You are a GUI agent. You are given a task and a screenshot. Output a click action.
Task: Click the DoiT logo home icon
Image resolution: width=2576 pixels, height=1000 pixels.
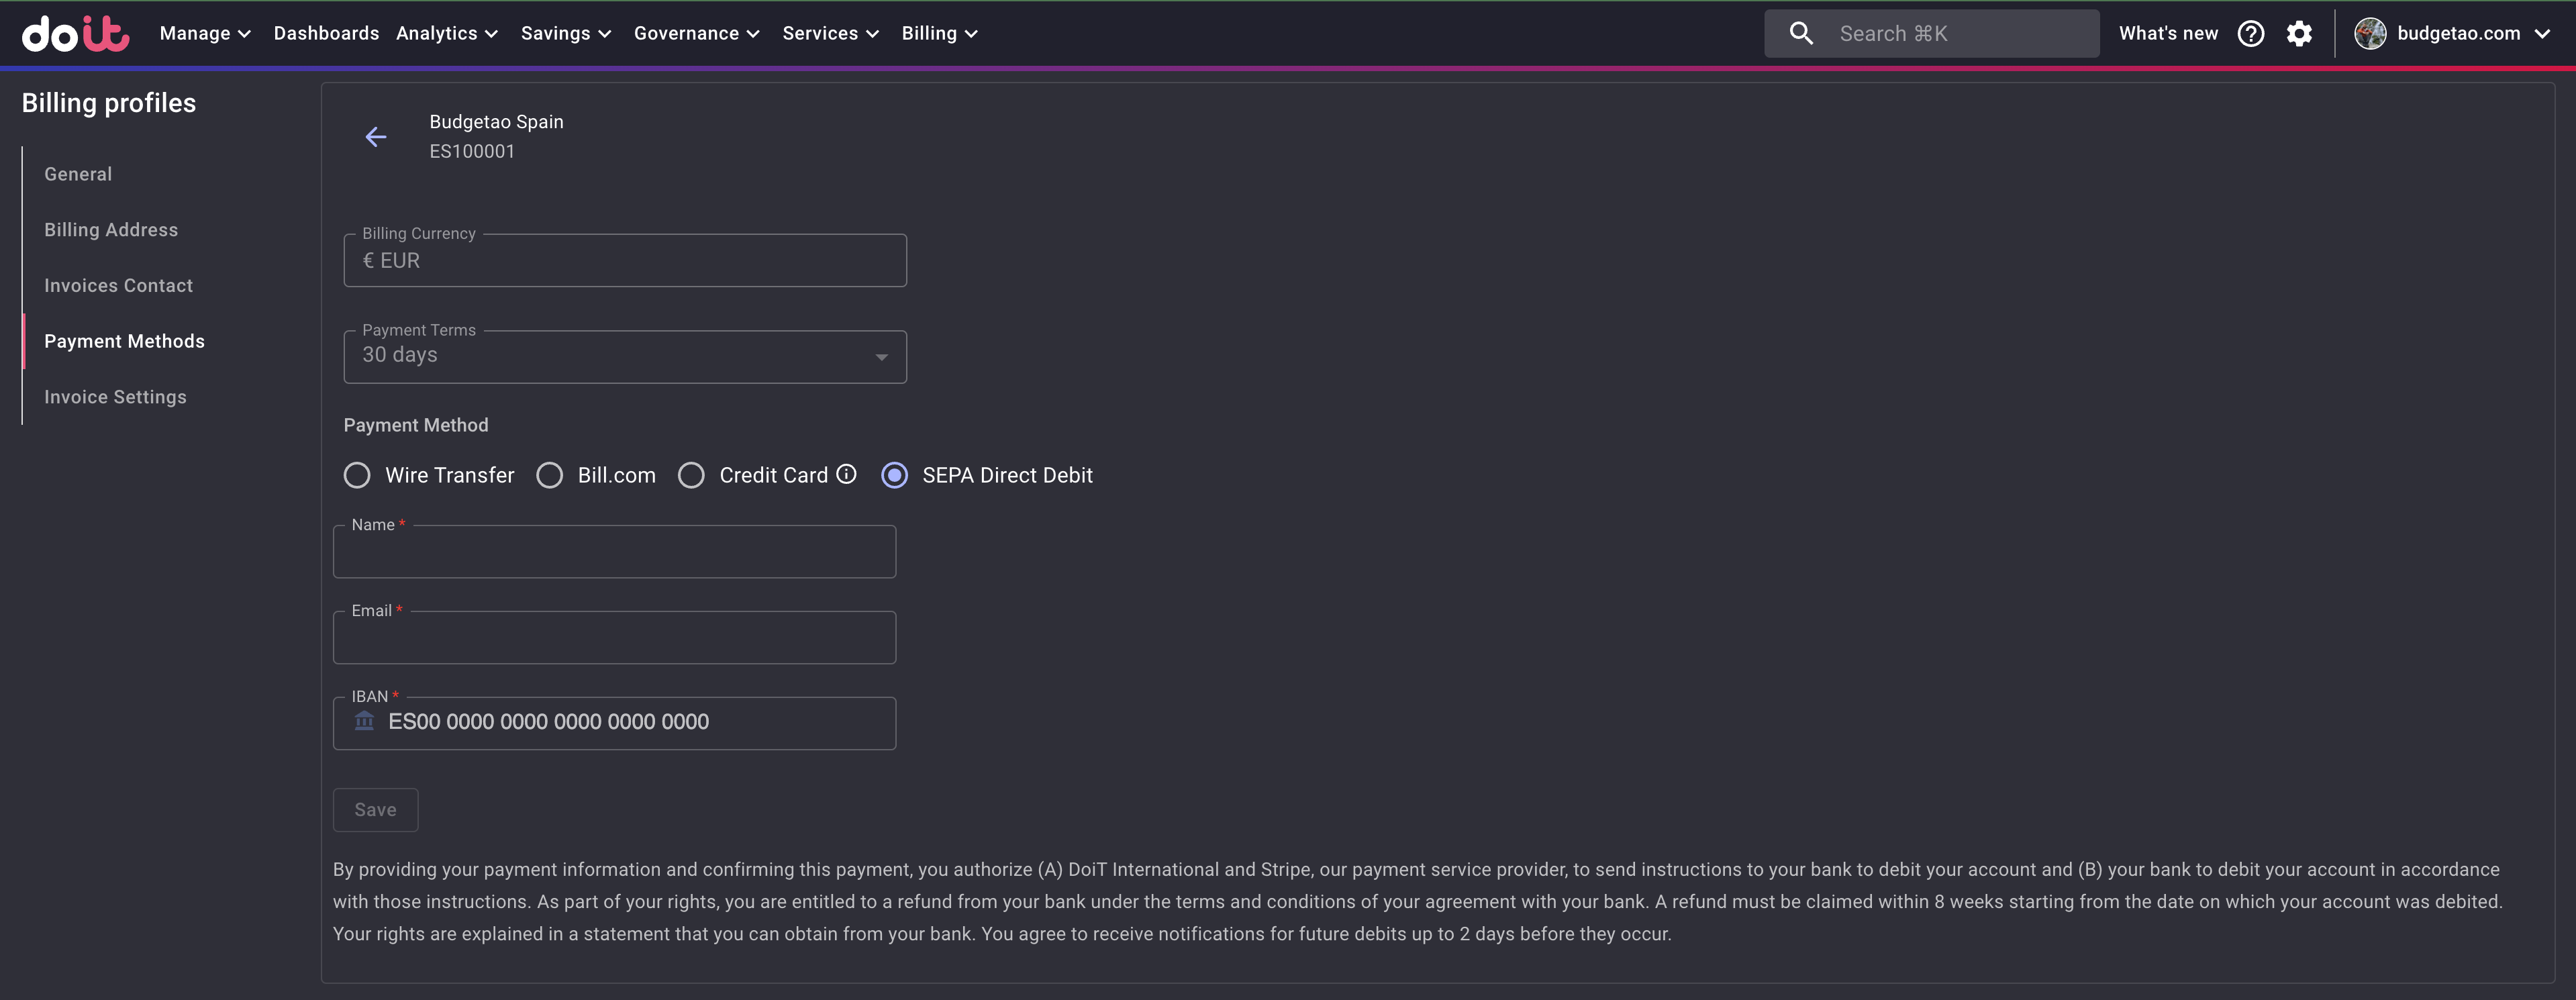click(75, 33)
